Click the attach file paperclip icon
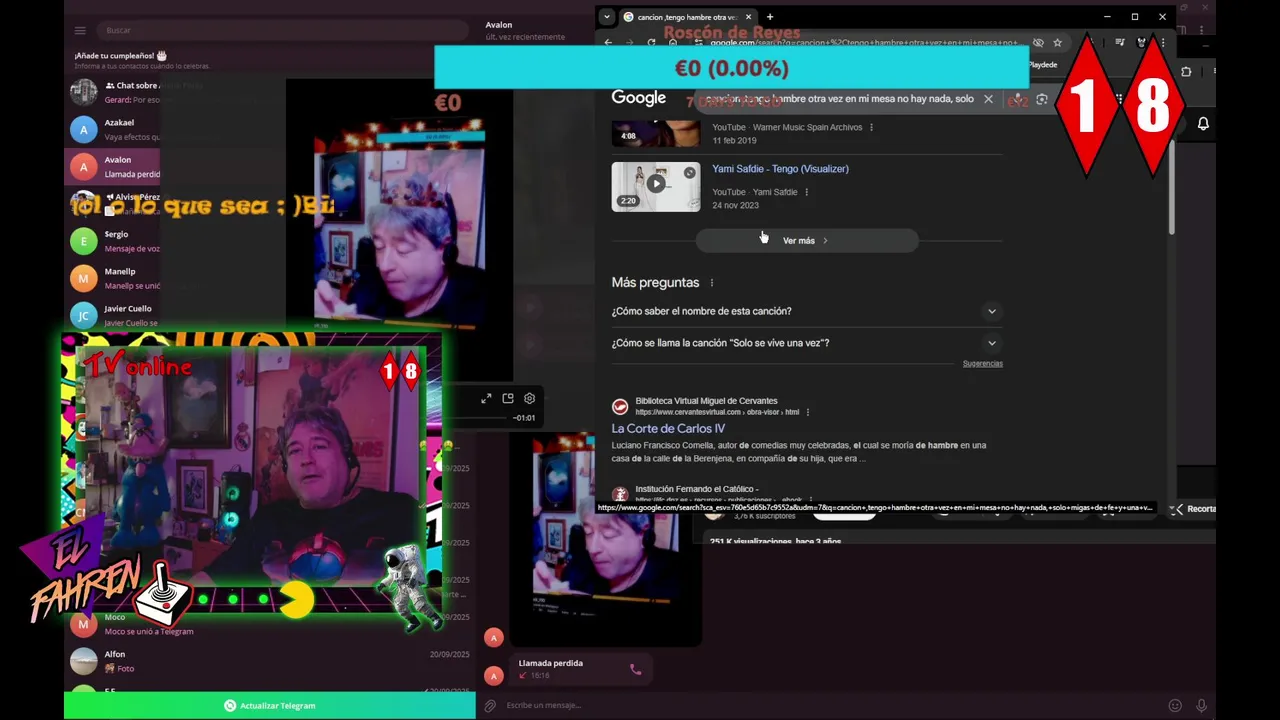 tap(490, 705)
